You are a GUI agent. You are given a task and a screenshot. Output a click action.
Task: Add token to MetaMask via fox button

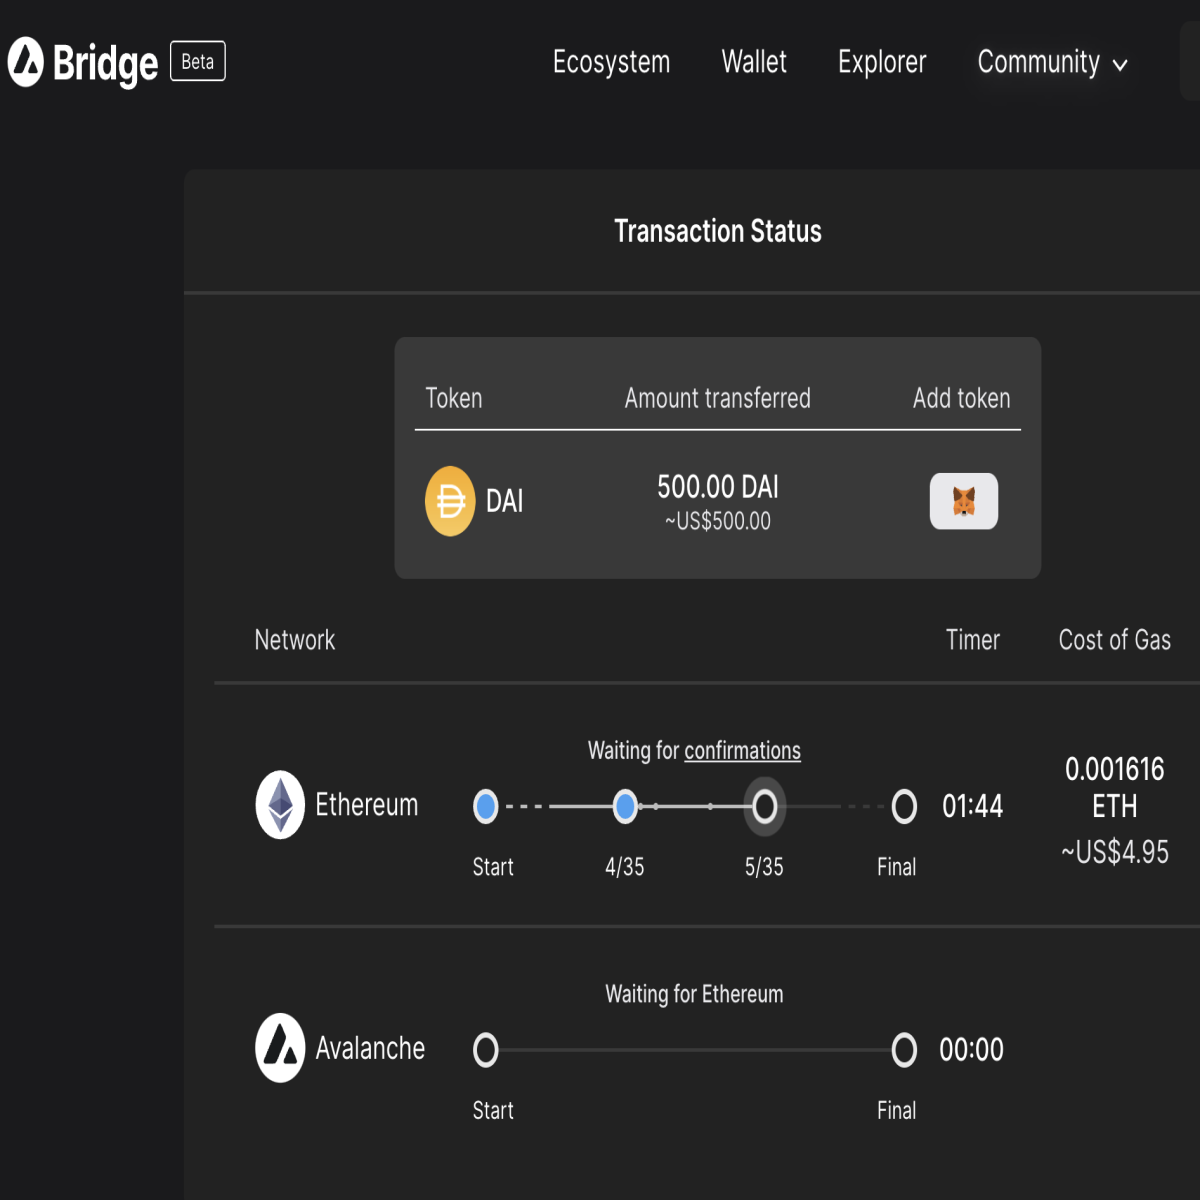(964, 501)
